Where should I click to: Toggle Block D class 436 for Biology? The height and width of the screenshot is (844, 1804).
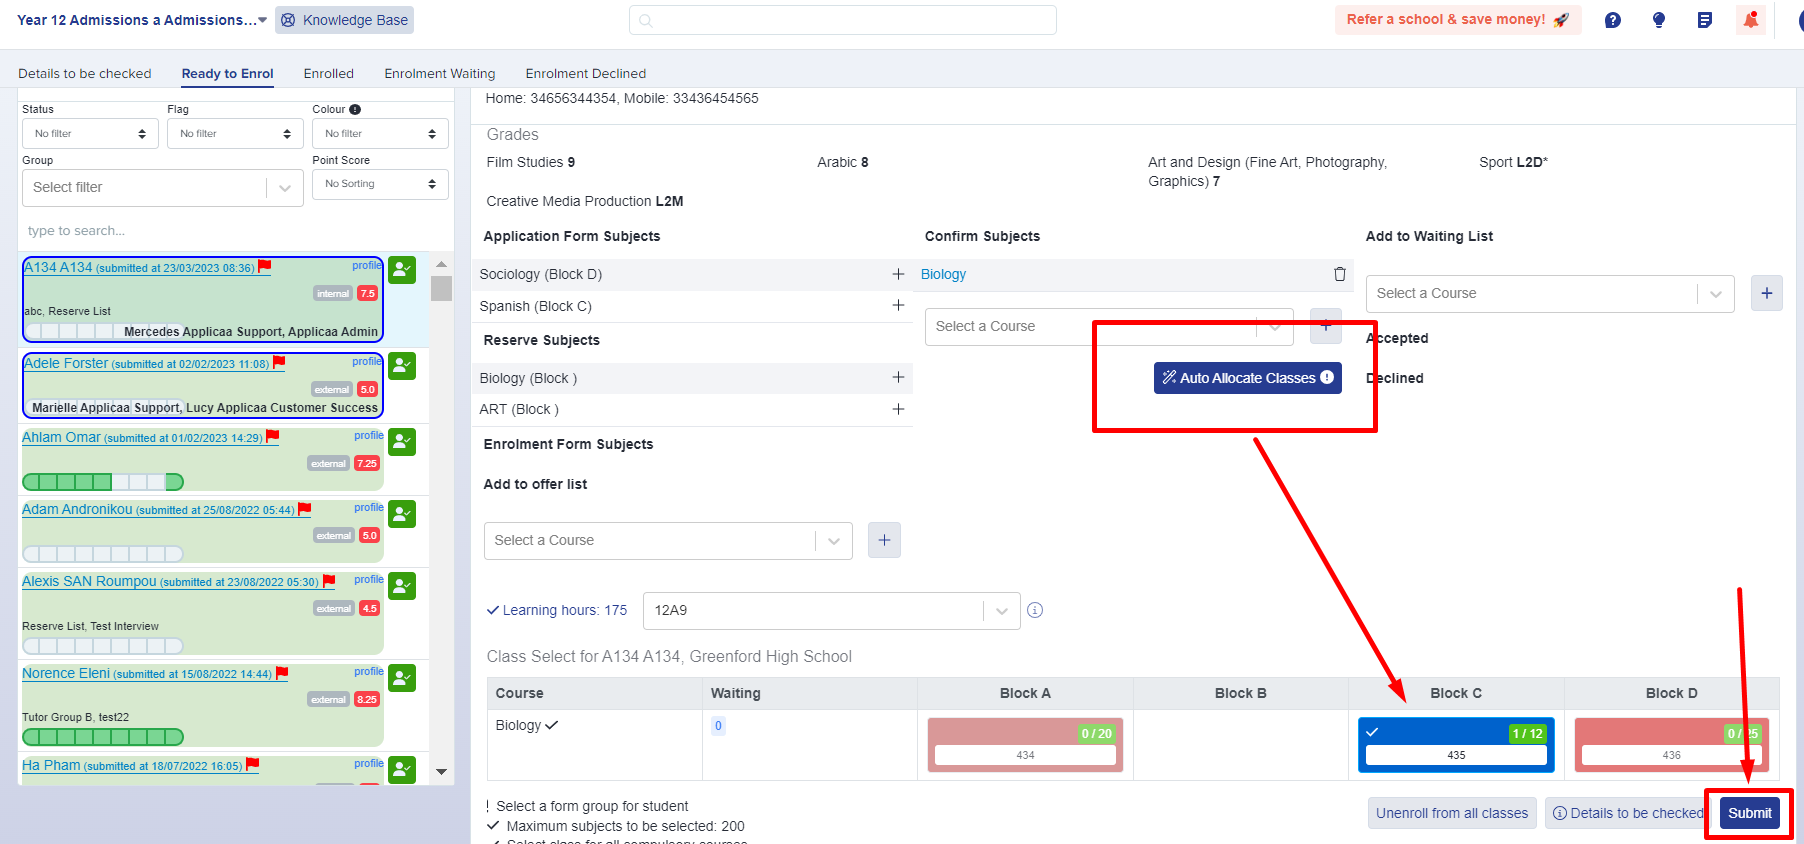1671,745
